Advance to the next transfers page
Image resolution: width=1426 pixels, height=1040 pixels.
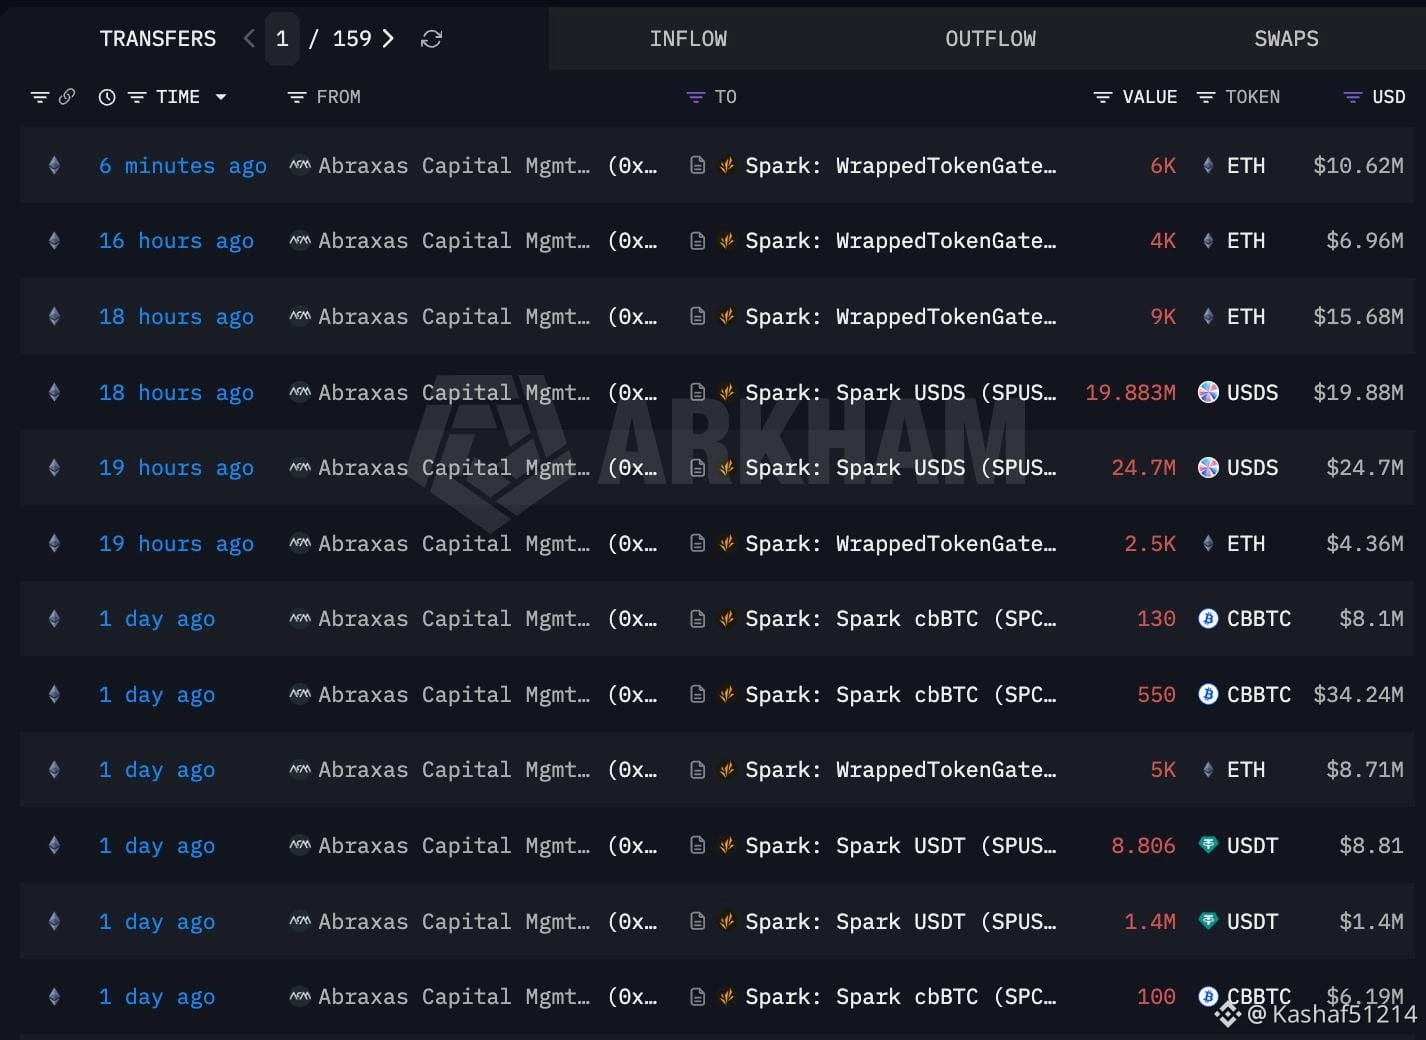pos(388,39)
